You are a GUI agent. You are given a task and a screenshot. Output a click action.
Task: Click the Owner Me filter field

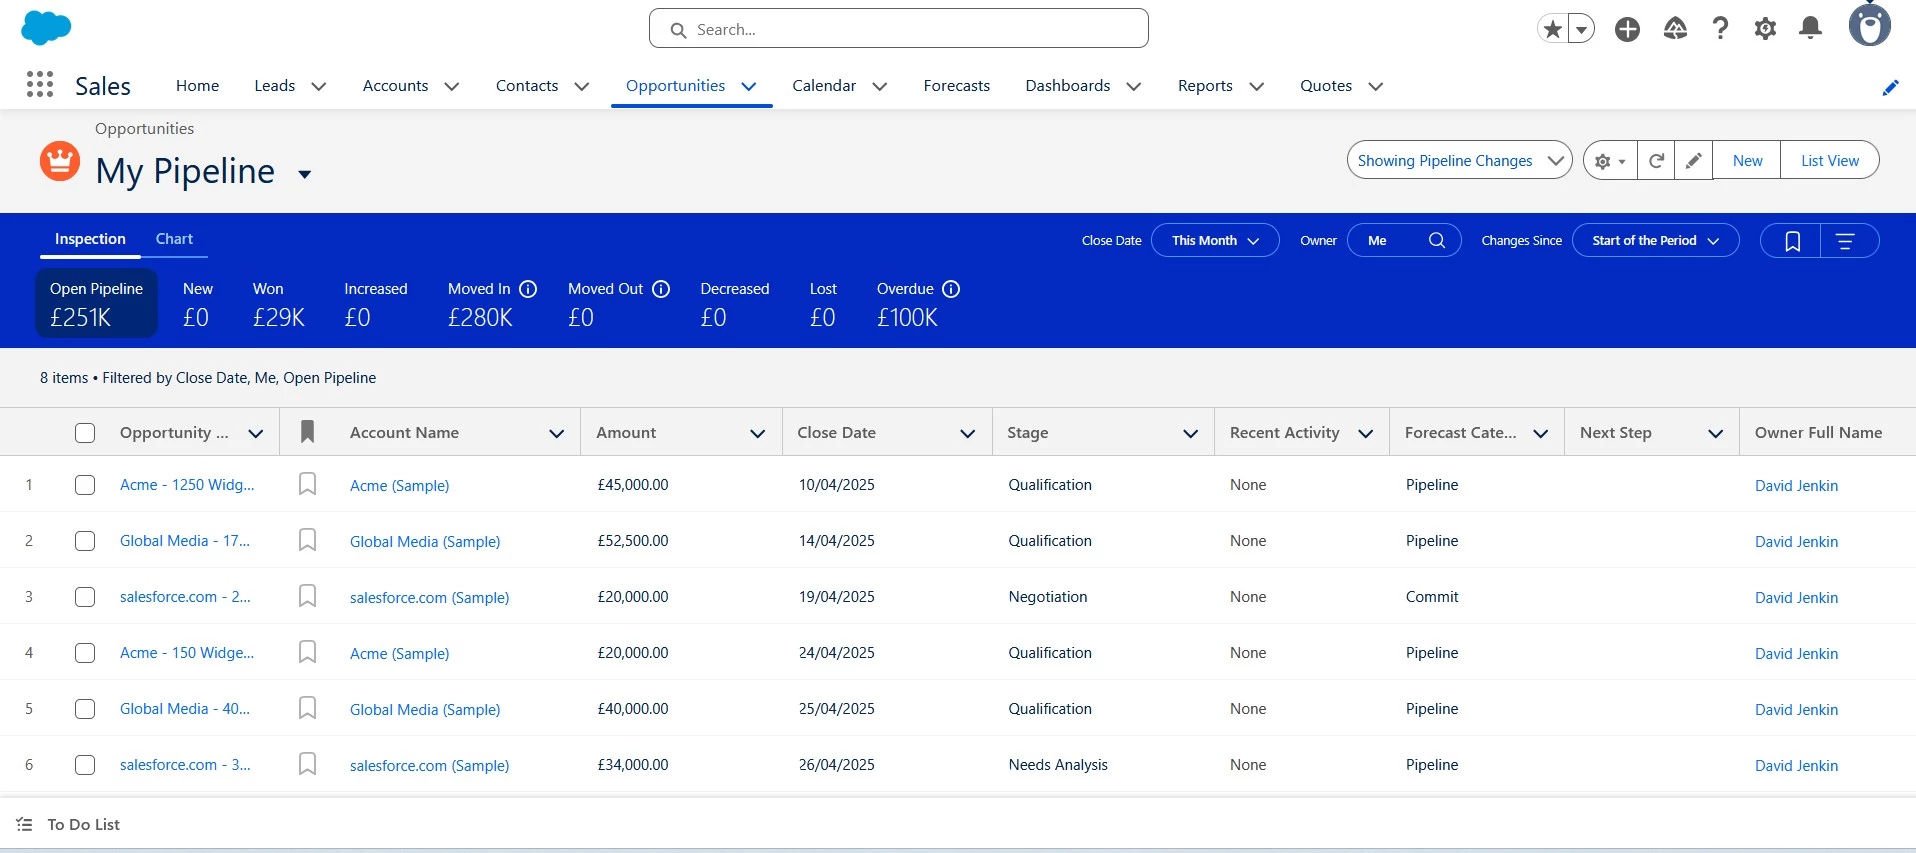point(1404,240)
